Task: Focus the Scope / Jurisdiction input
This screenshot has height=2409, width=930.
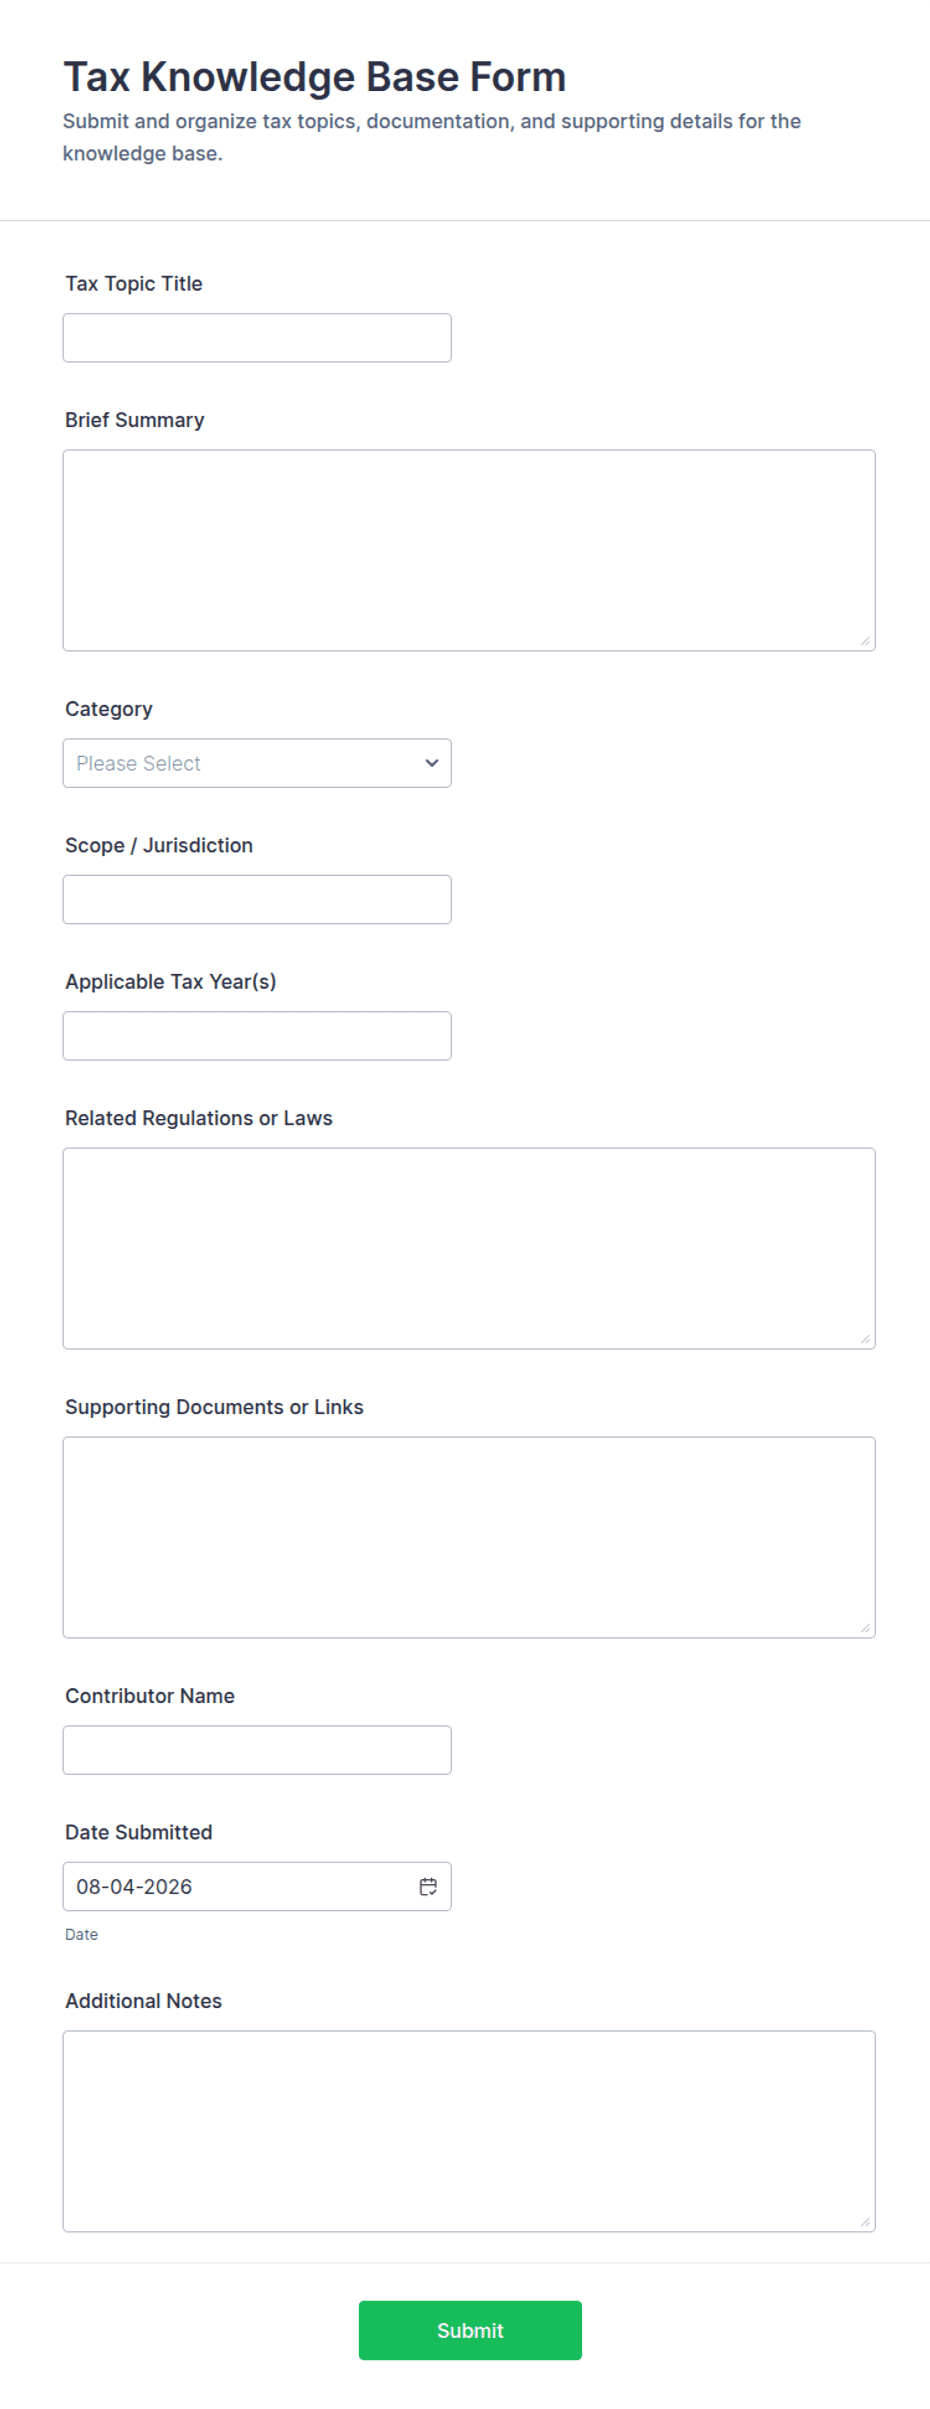Action: 257,899
